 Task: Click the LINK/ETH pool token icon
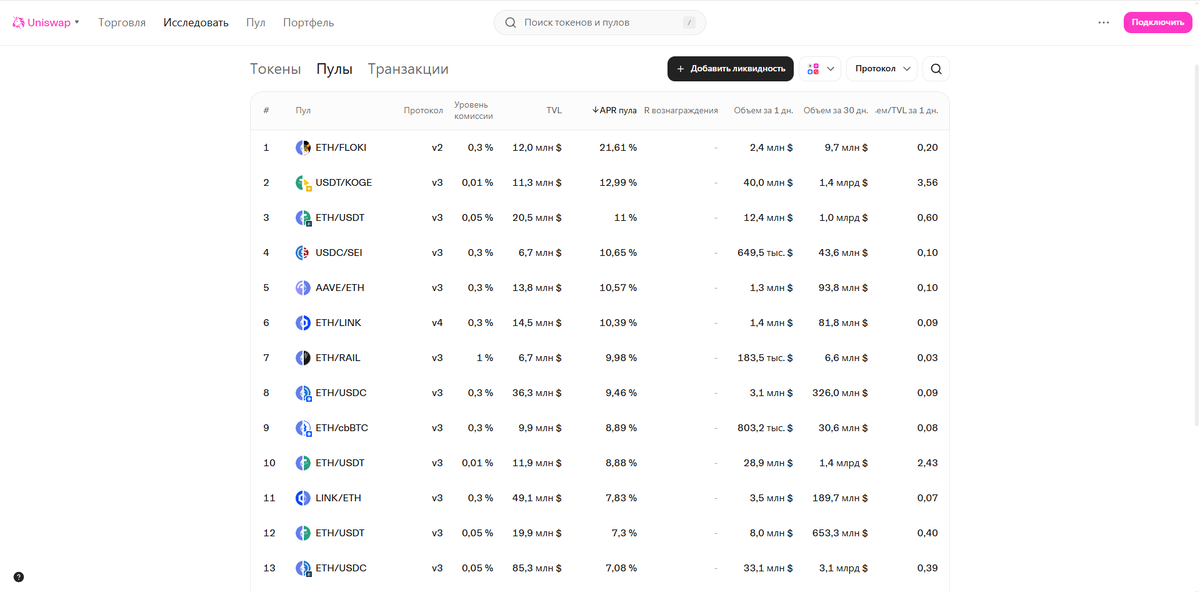coord(303,498)
